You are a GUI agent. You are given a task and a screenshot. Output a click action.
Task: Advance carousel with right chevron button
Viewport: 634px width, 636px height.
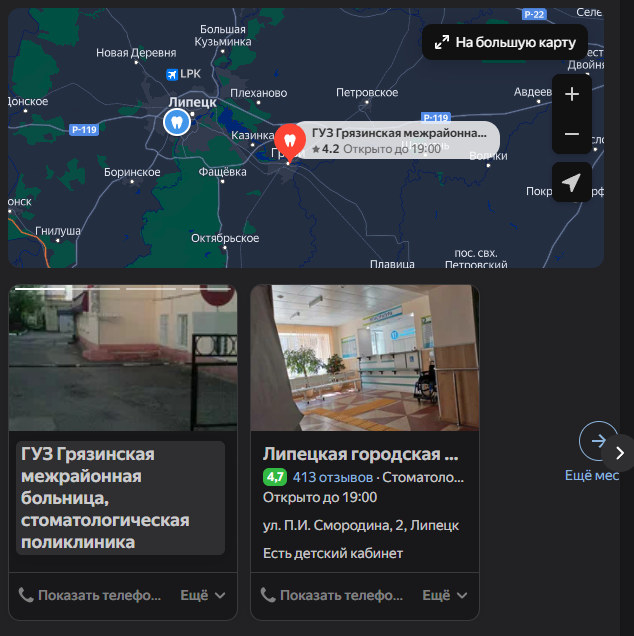[x=619, y=453]
